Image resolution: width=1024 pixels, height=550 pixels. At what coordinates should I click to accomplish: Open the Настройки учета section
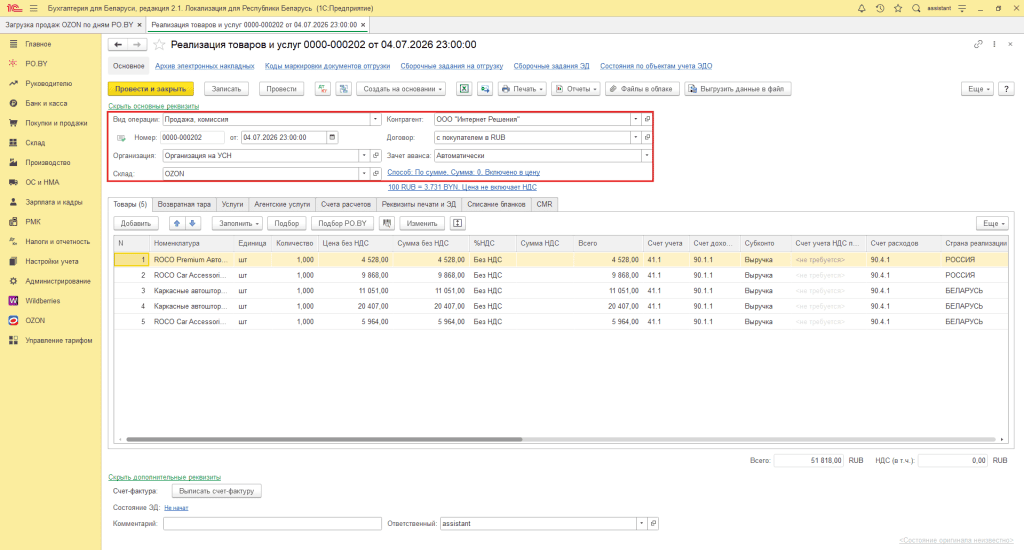pos(52,261)
